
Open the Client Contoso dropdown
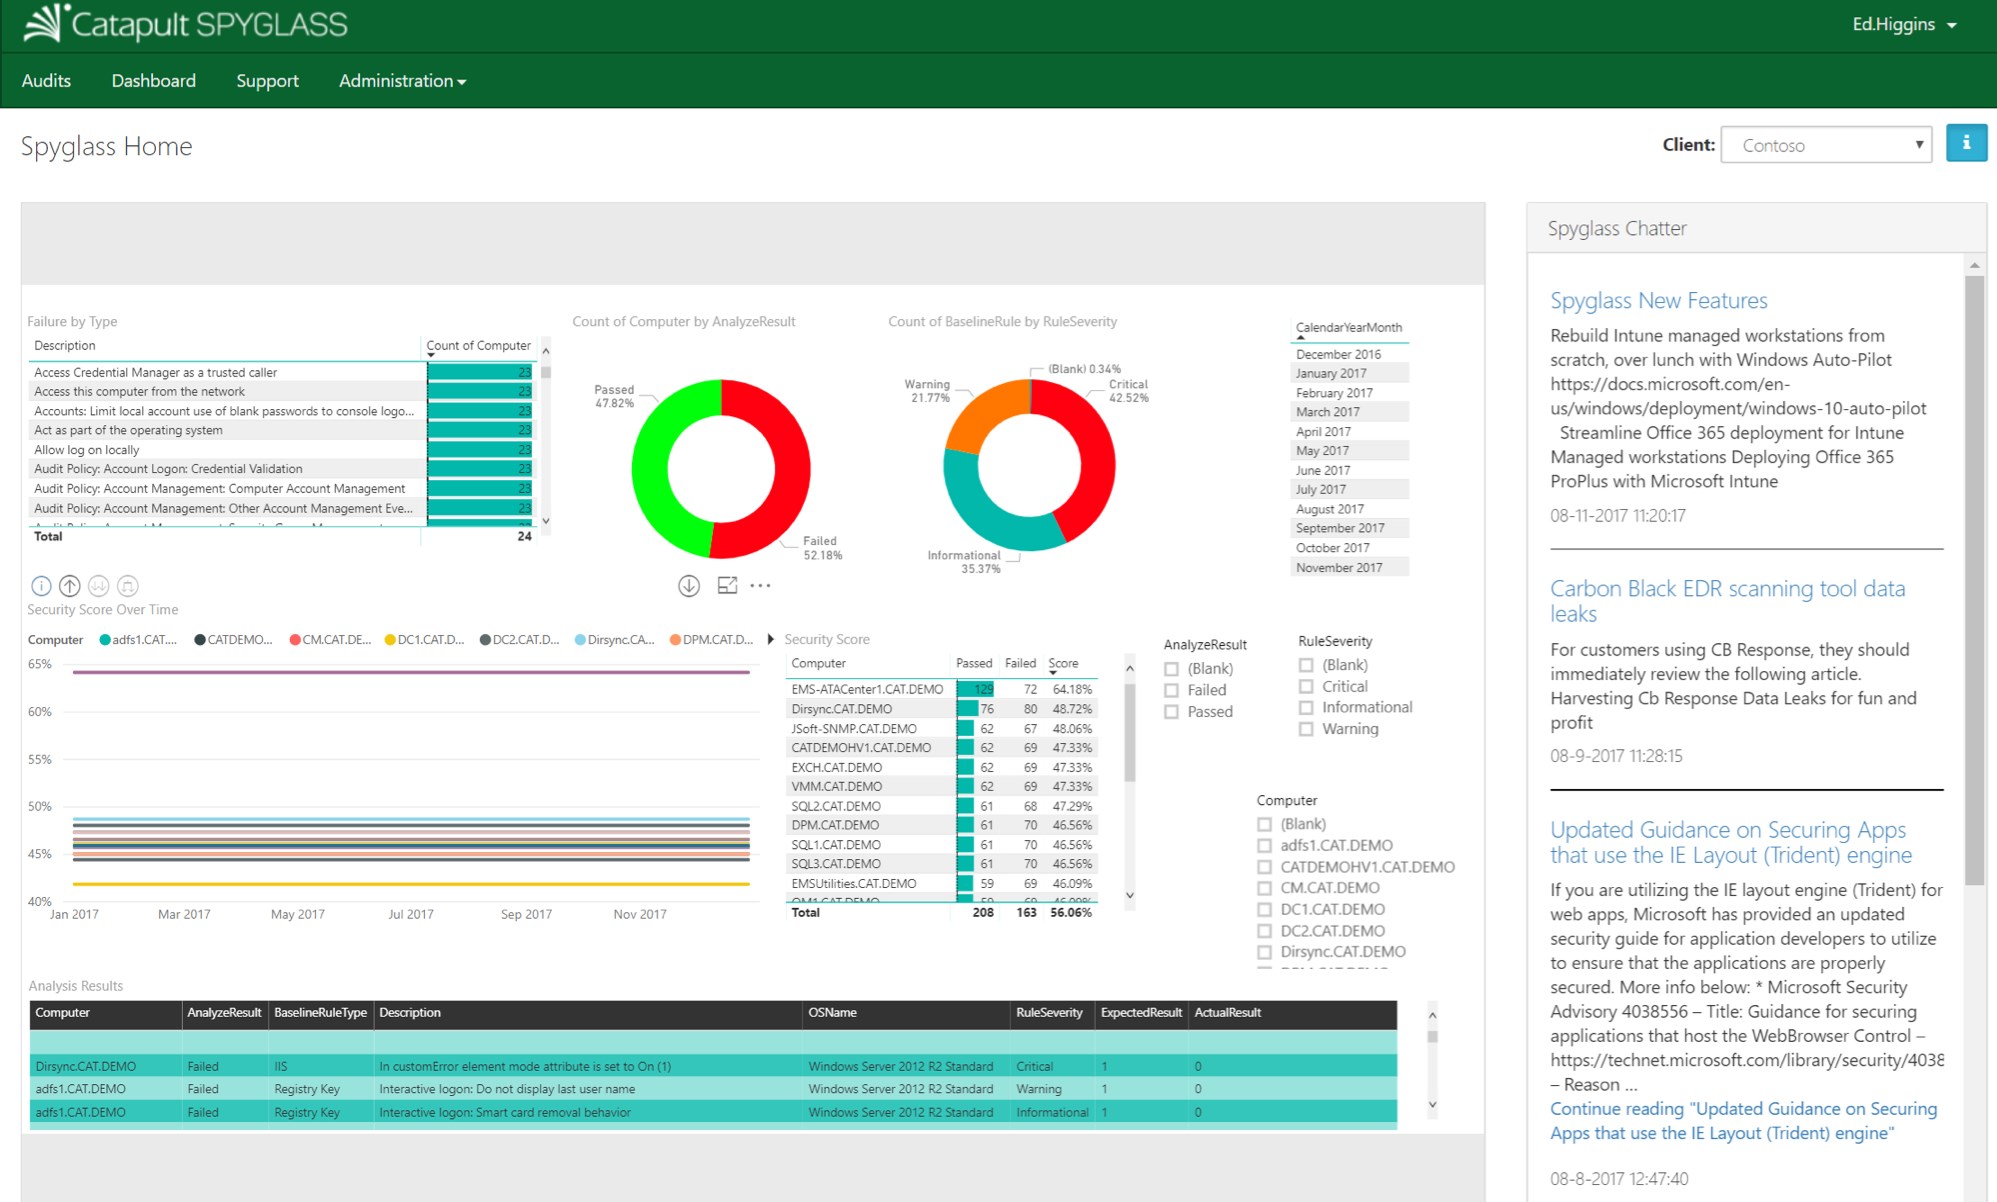coord(1826,145)
